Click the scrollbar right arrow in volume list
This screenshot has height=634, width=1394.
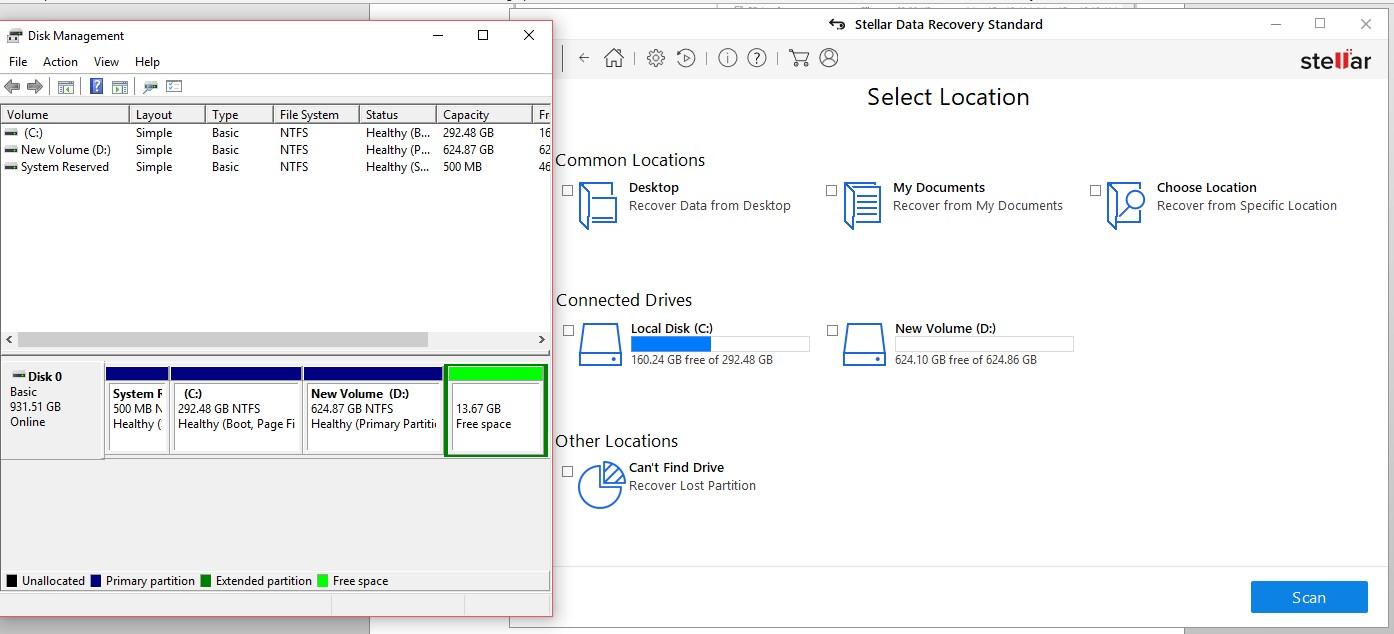click(541, 340)
